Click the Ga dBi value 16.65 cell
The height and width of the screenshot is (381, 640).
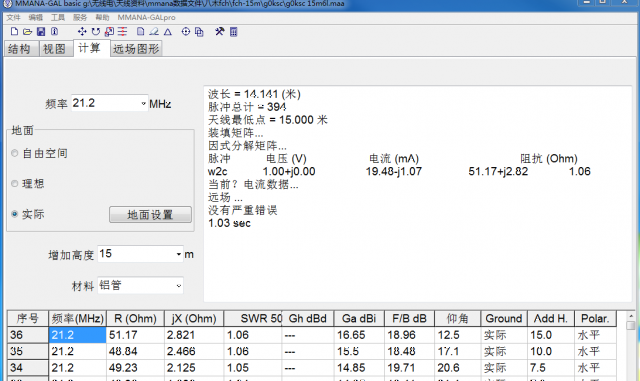[359, 335]
